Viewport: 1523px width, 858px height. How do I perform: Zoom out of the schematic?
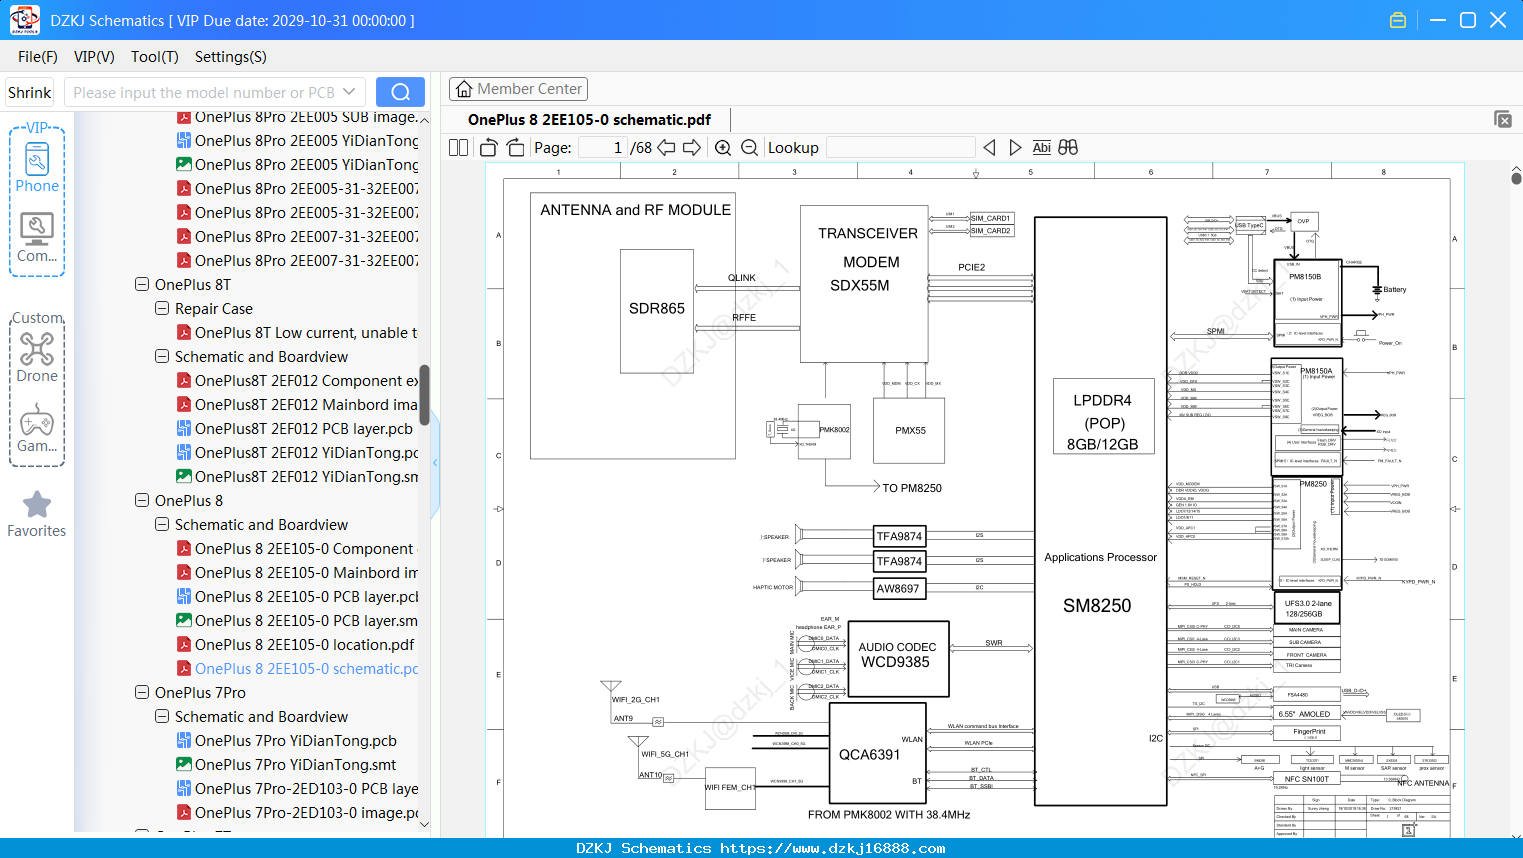tap(749, 147)
